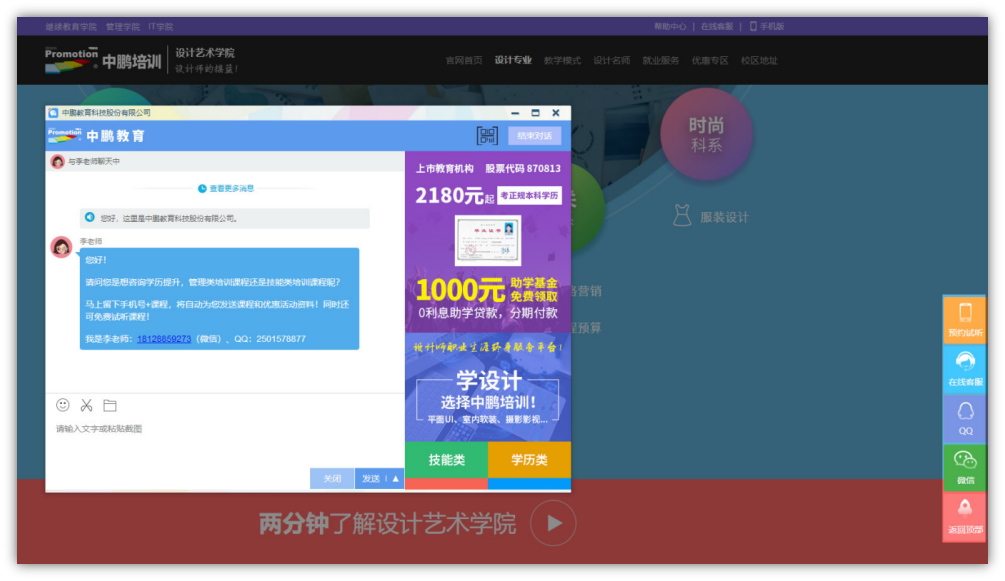Image resolution: width=1005 pixels, height=581 pixels.
Task: Click the diploma certificate image
Action: [x=488, y=240]
